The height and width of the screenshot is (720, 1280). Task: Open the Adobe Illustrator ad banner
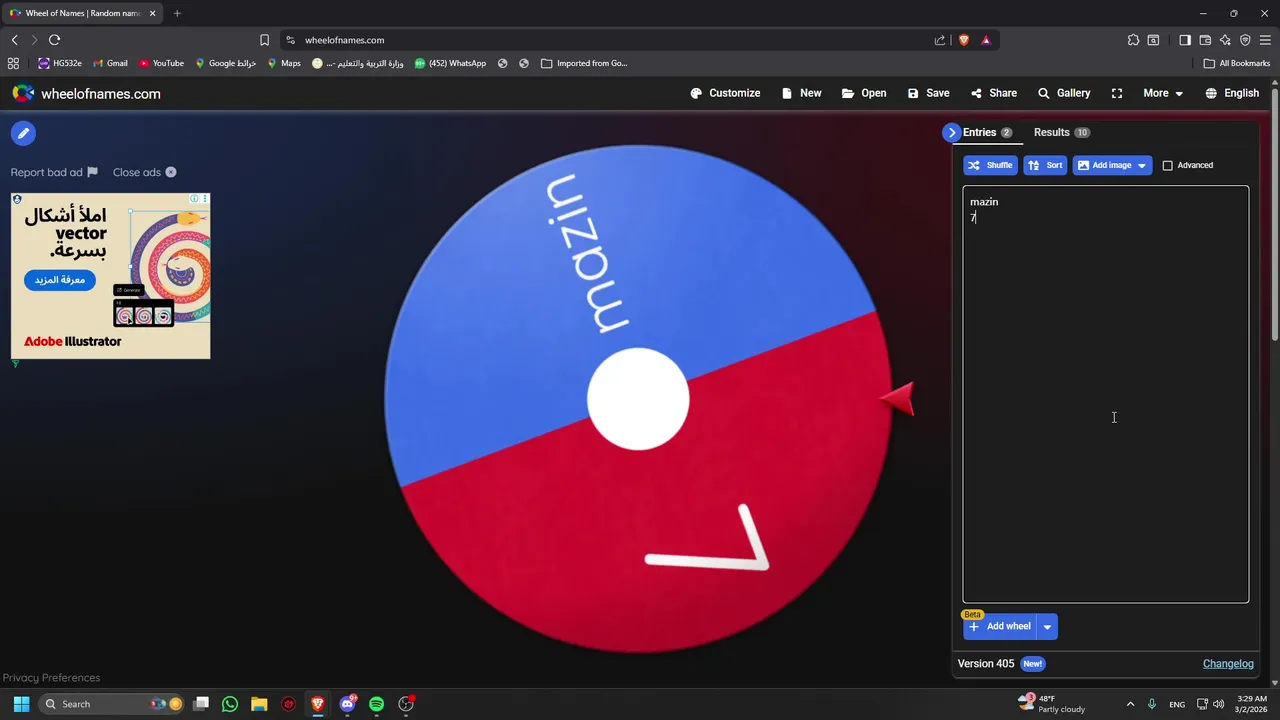[x=110, y=276]
